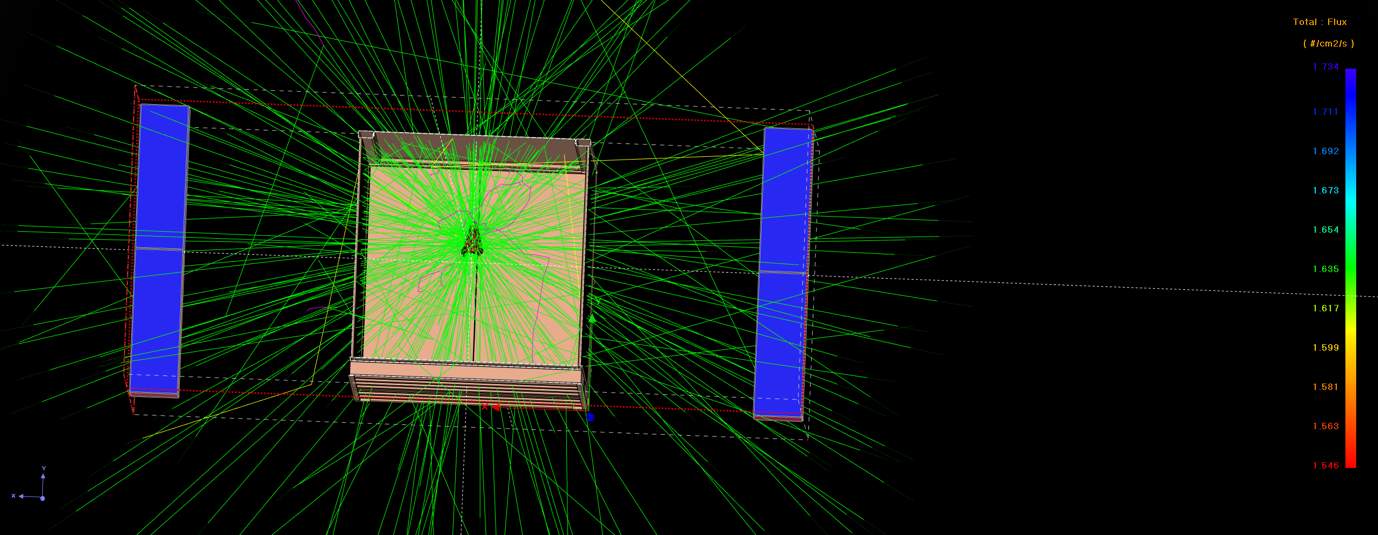Click the blue top end of the color bar
Viewport: 1378px width, 535px height.
1350,76
